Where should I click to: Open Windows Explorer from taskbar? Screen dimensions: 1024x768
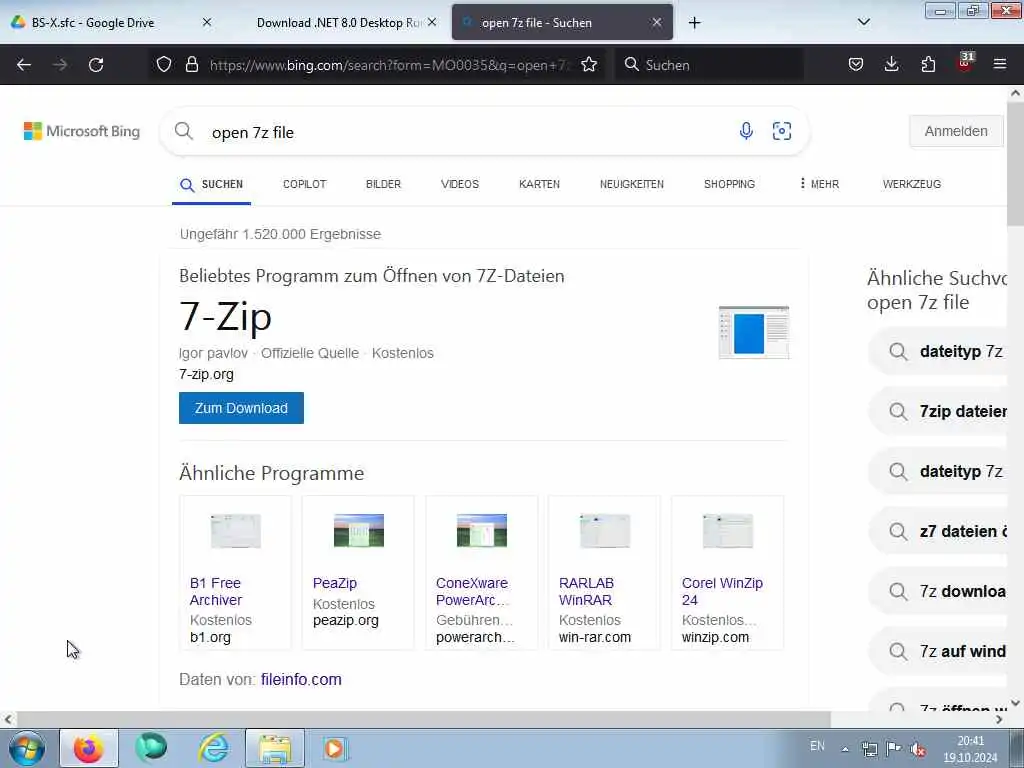coord(275,748)
